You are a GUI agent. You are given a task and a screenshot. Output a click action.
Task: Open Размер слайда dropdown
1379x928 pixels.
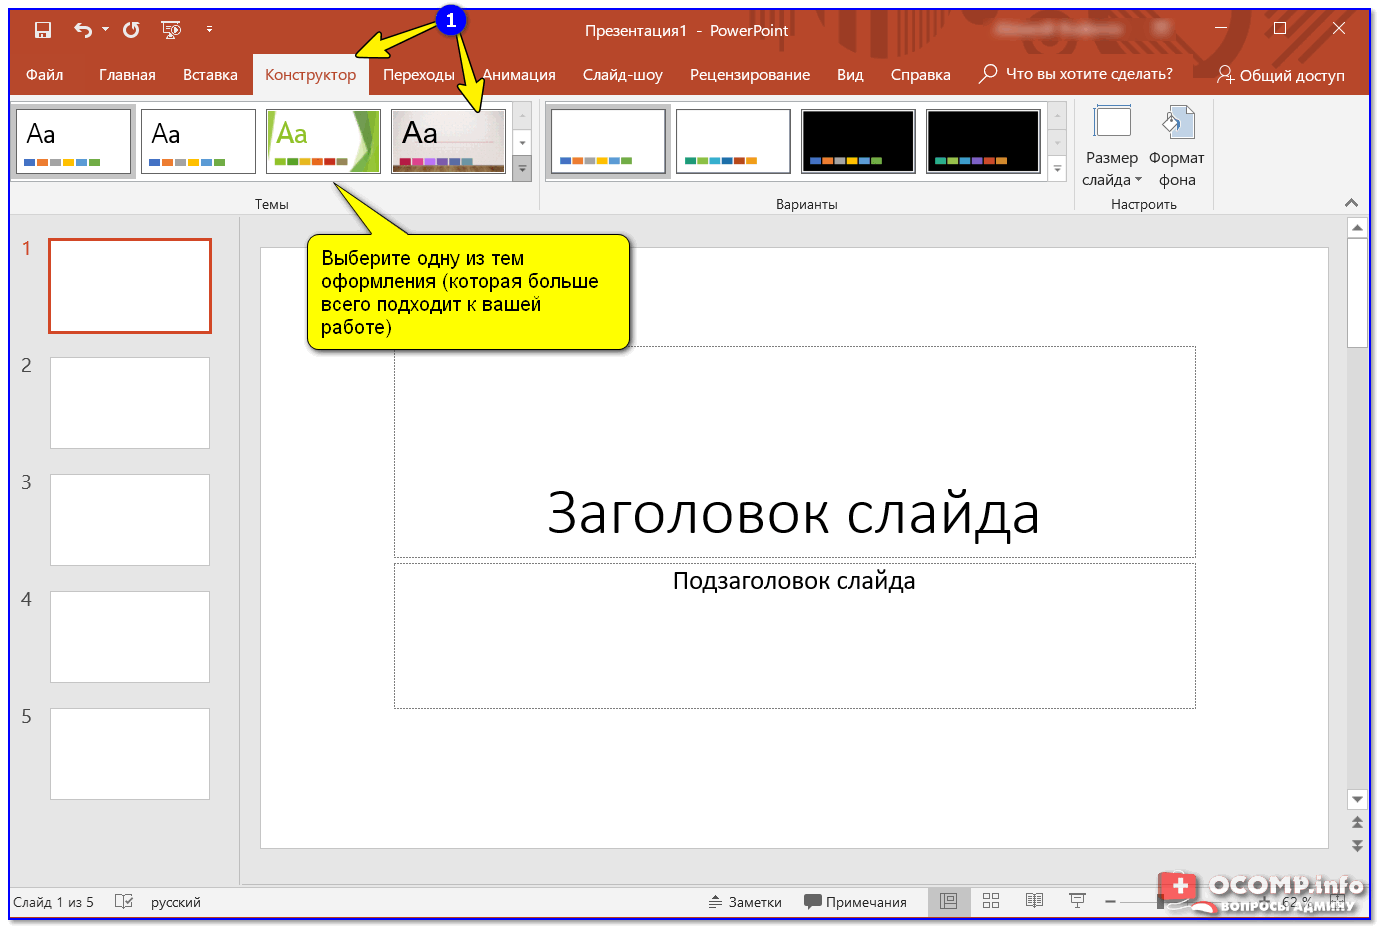pyautogui.click(x=1111, y=147)
